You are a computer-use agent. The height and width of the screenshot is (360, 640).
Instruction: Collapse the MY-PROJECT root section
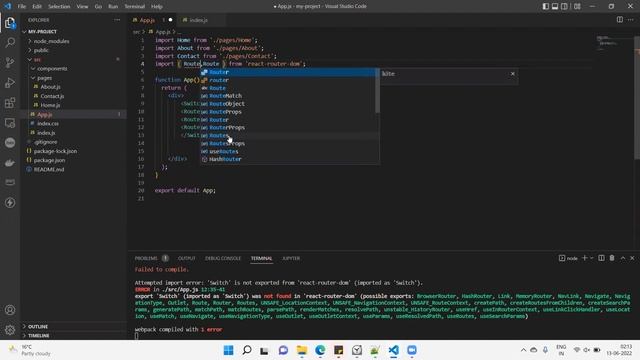pyautogui.click(x=42, y=31)
